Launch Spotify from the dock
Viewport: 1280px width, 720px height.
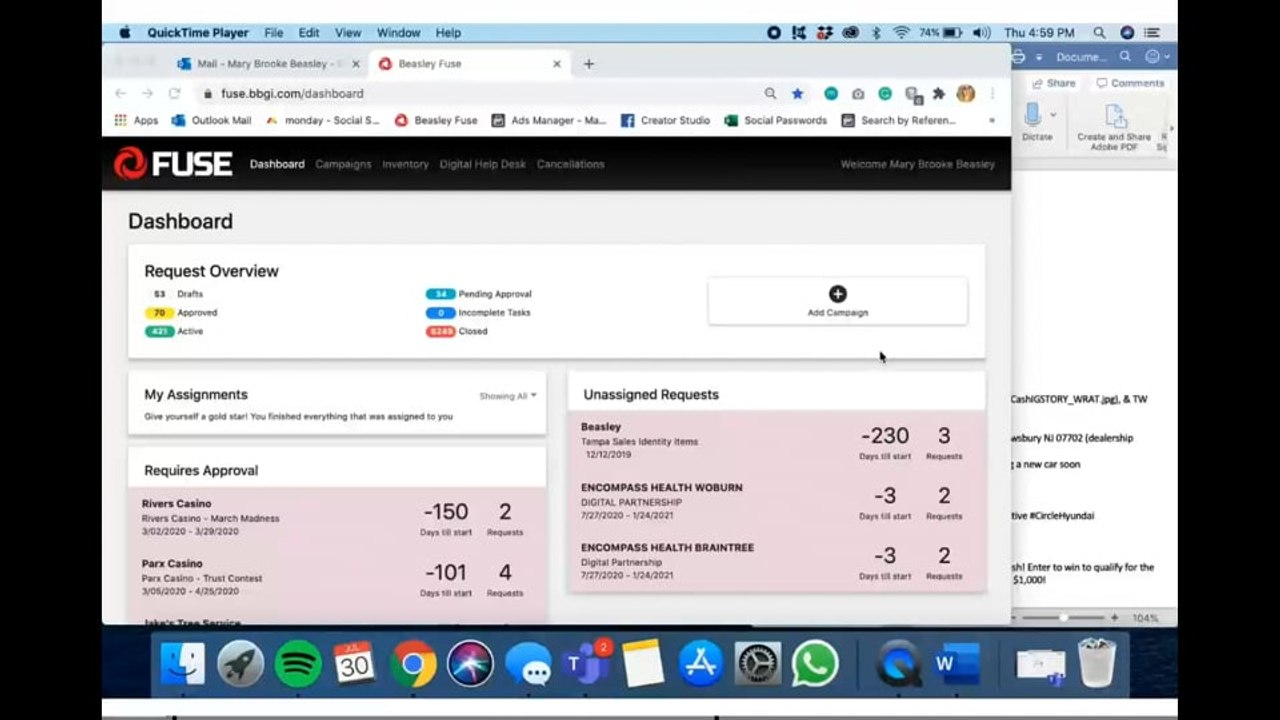(x=298, y=664)
